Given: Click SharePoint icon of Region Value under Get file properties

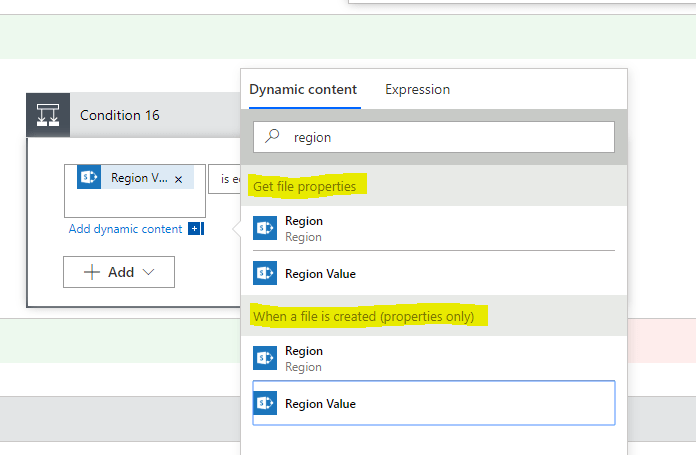Looking at the screenshot, I should pos(265,273).
